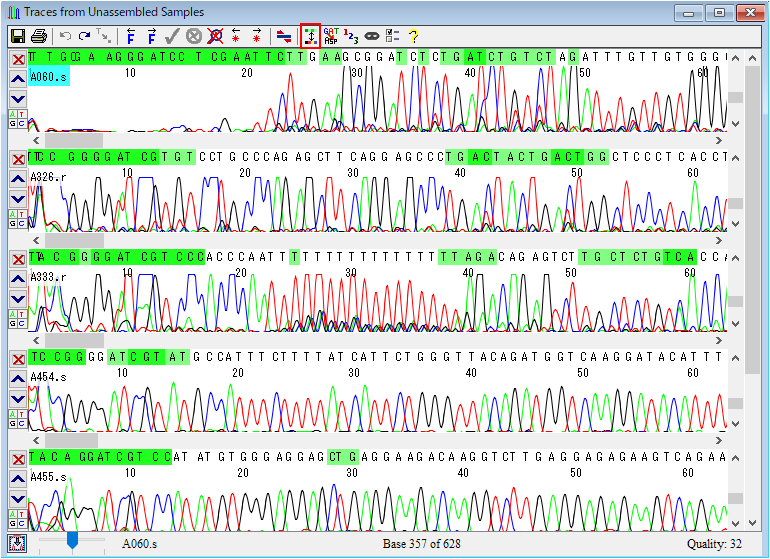
Task: Click the A060.s scale up arrow
Action: tap(735, 58)
